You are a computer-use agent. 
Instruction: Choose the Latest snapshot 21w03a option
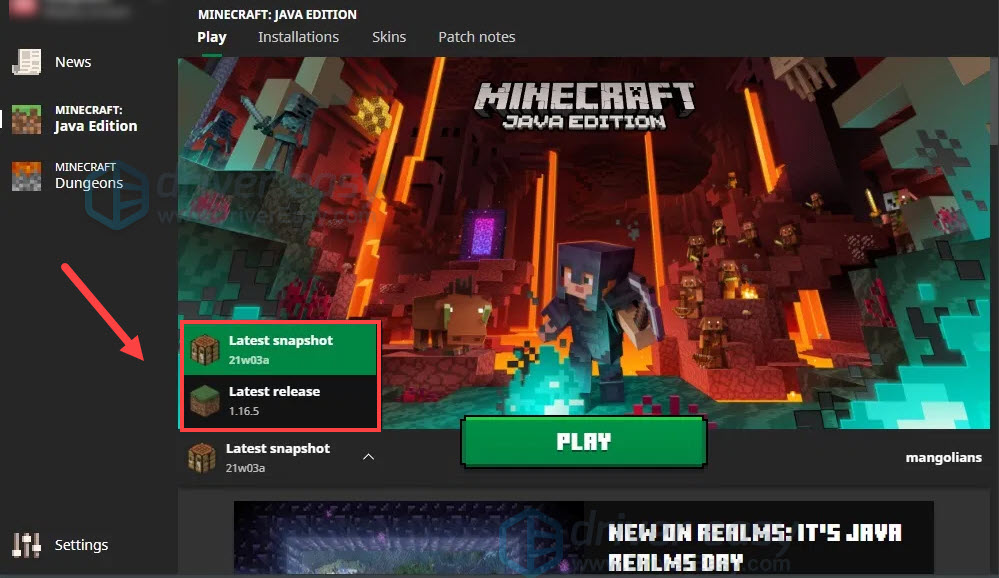click(x=280, y=348)
